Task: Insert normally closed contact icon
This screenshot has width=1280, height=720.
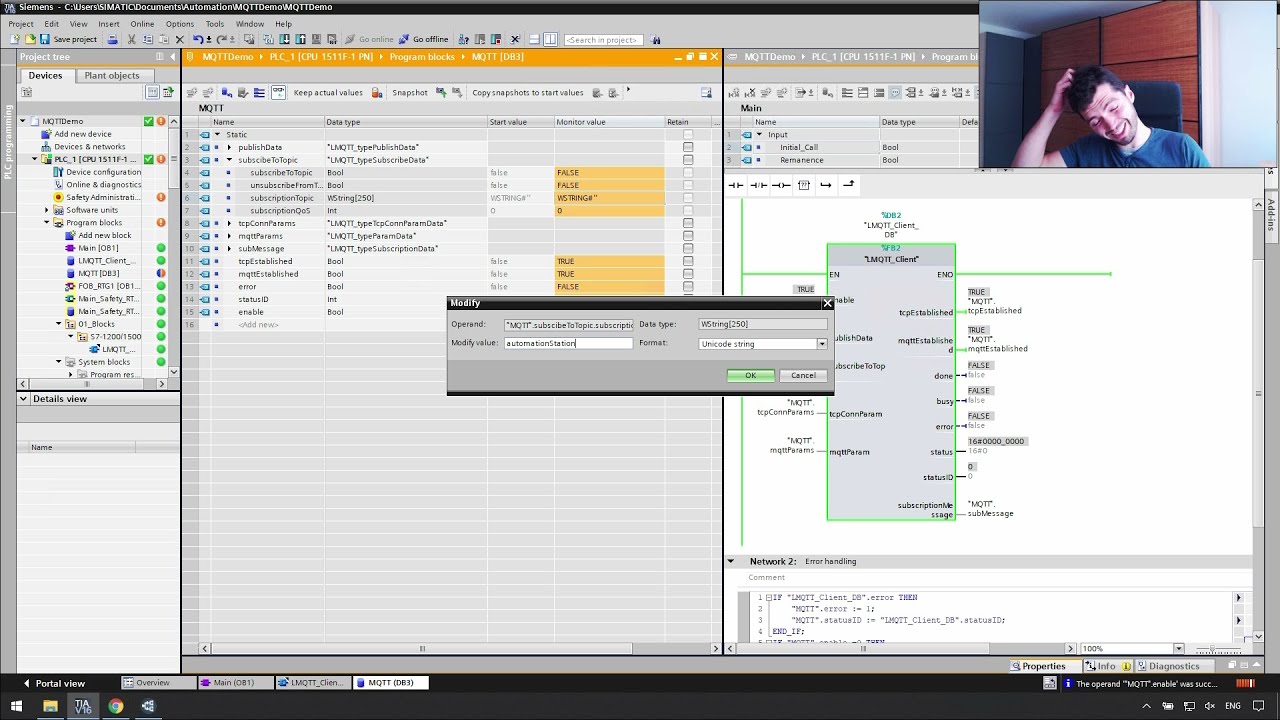Action: (758, 185)
